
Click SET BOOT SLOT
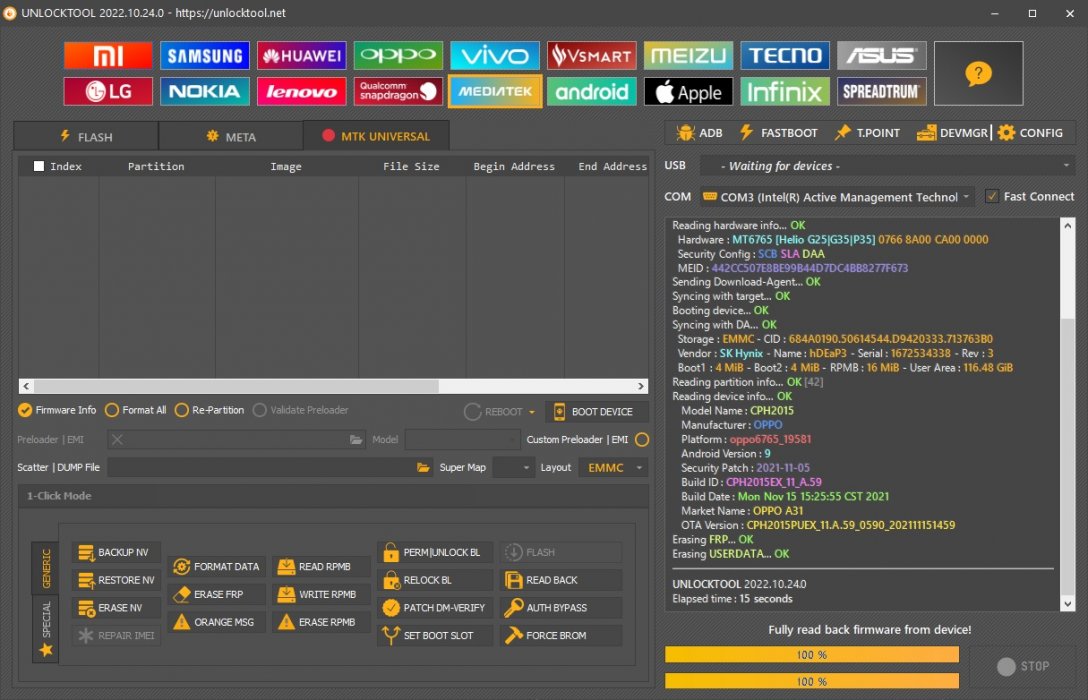pyautogui.click(x=435, y=635)
